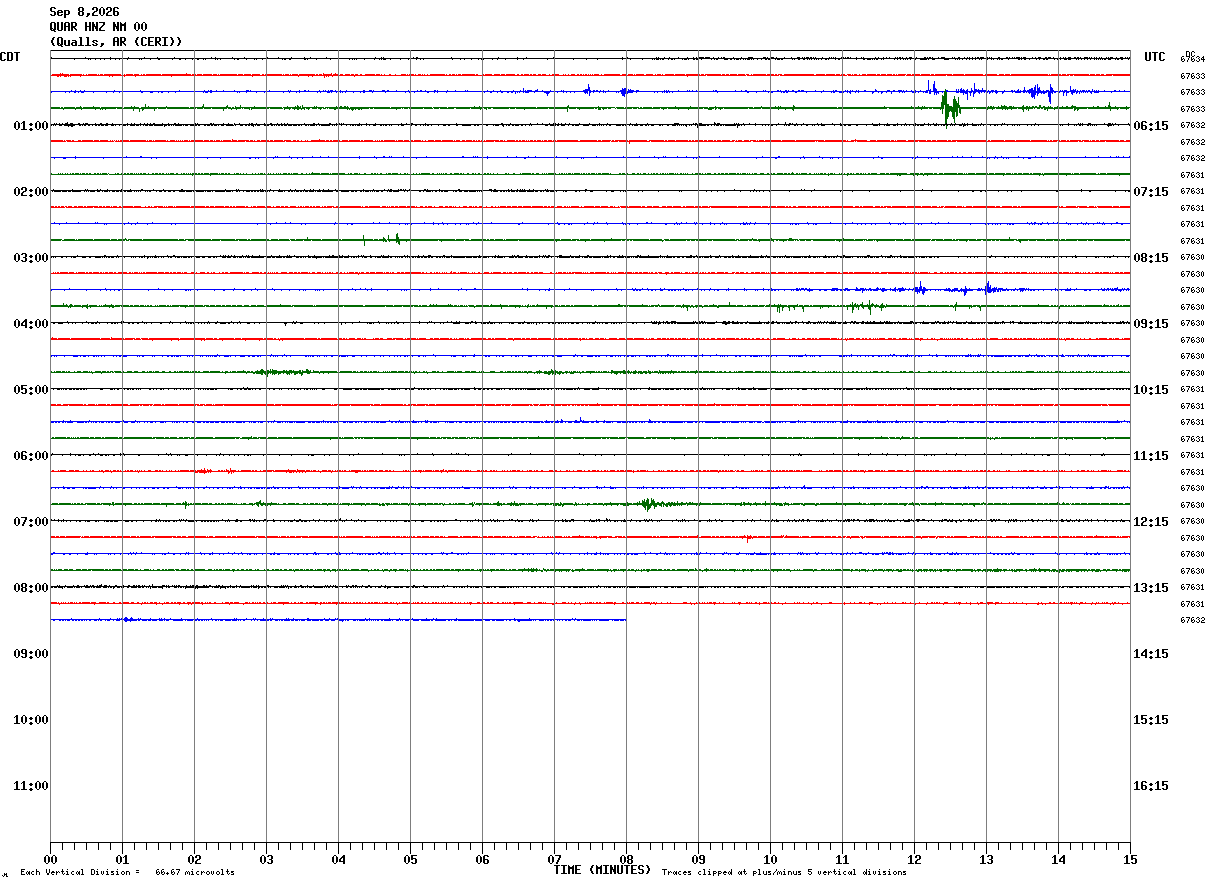This screenshot has width=1210, height=886.
Task: Click the (Qualls, AR (CERI)) location text
Action: (116, 42)
